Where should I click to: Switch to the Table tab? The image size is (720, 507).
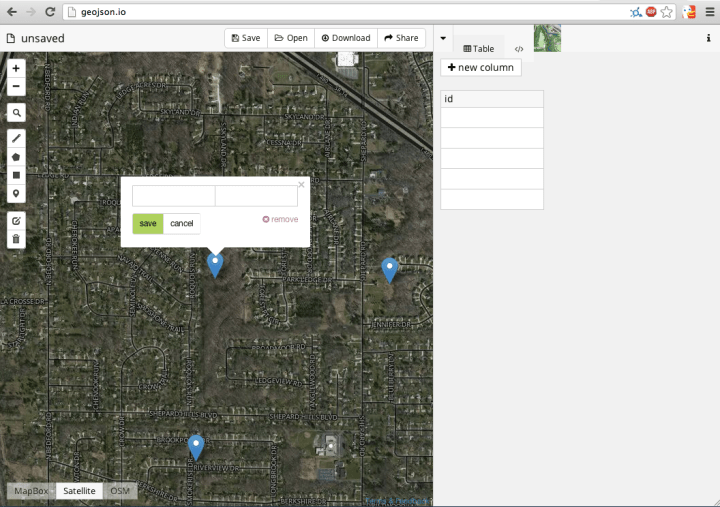click(479, 48)
